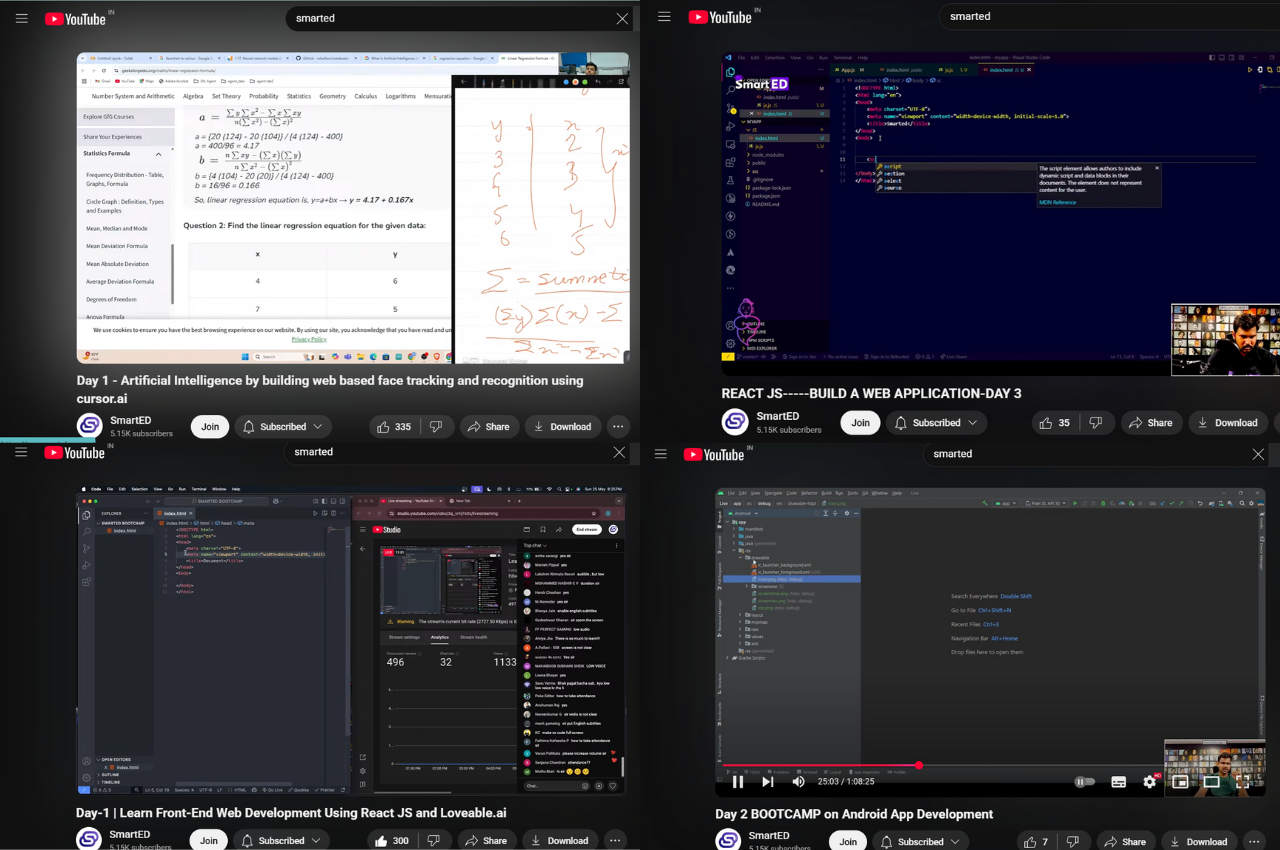
Task: Expand Subscribed dropdown under Artificial Intelligence Day 1 video
Action: click(281, 427)
